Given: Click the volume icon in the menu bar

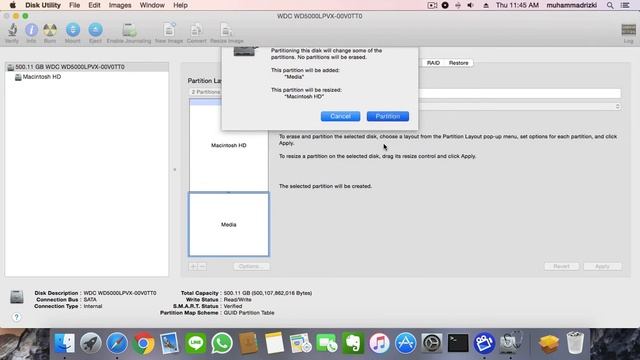Looking at the screenshot, I should (x=471, y=5).
